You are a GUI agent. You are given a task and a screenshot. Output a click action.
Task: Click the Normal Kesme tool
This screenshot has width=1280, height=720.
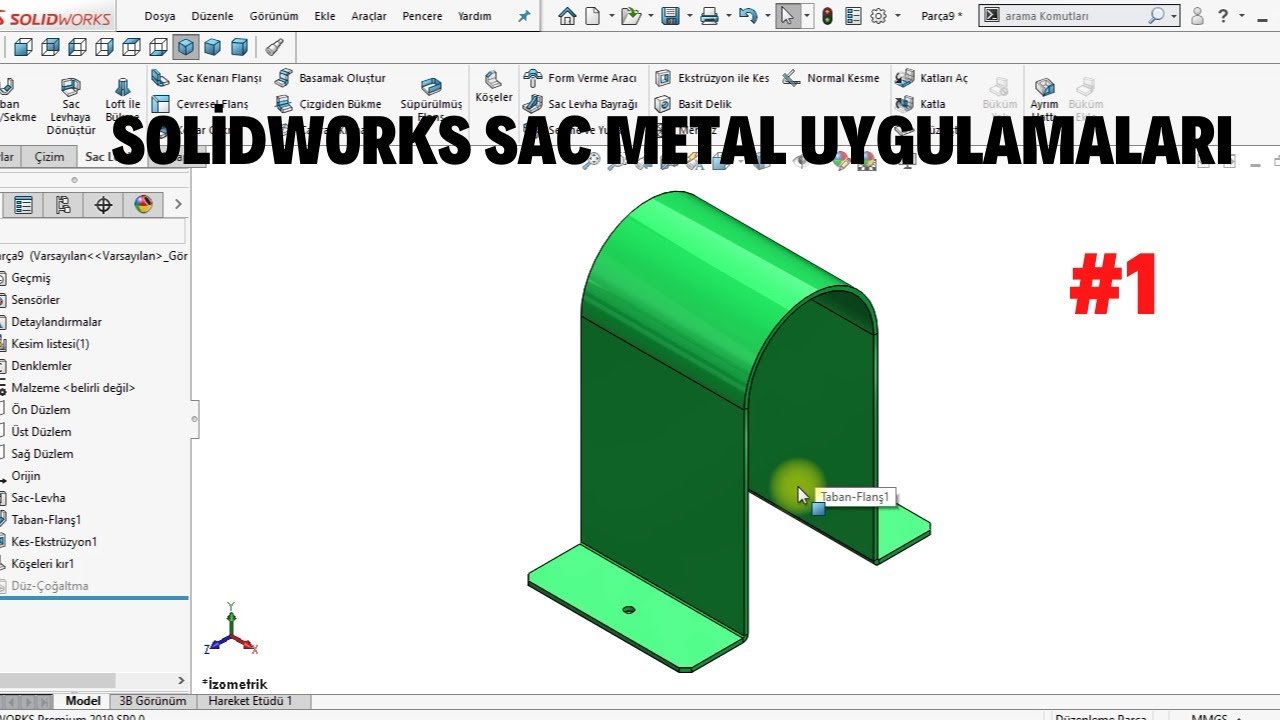coord(831,78)
